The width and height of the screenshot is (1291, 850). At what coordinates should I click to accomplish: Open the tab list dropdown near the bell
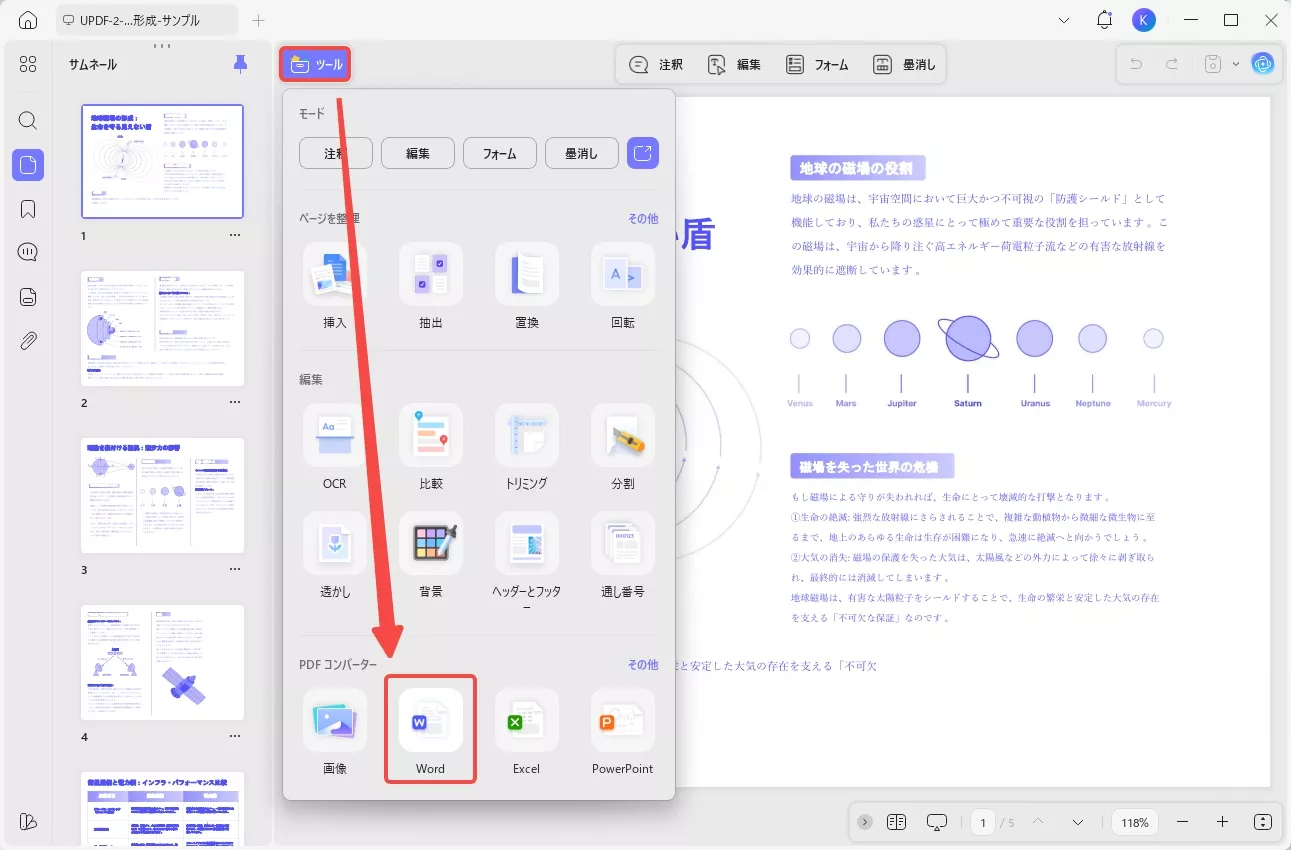click(1064, 19)
